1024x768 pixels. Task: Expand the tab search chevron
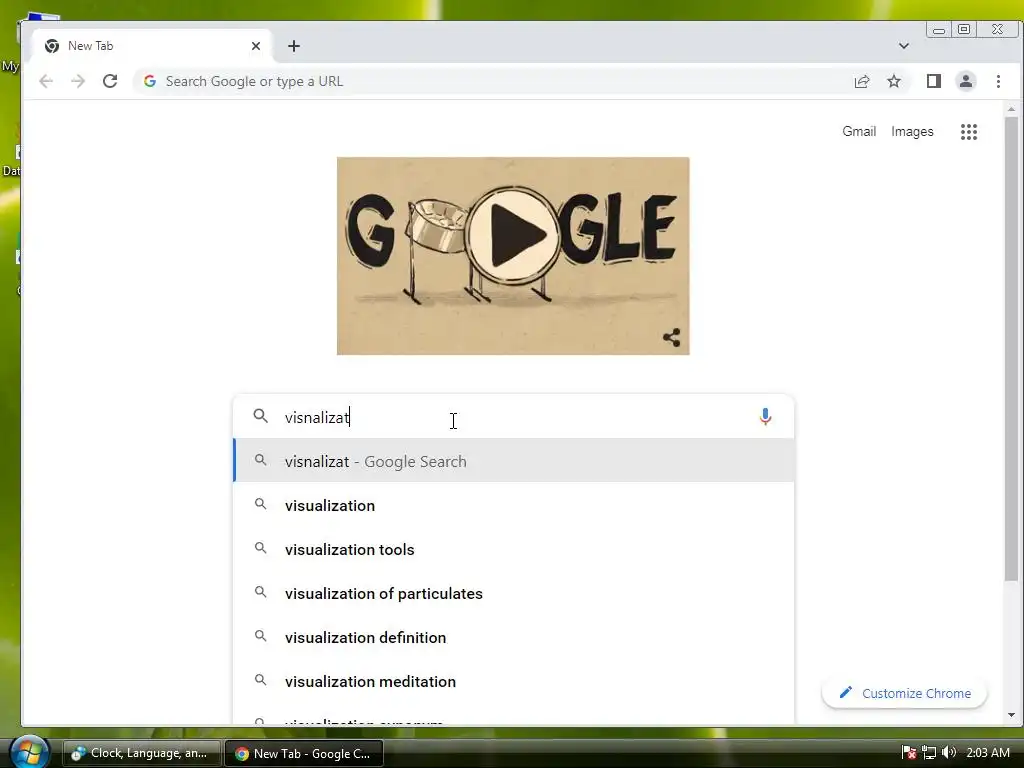[904, 46]
